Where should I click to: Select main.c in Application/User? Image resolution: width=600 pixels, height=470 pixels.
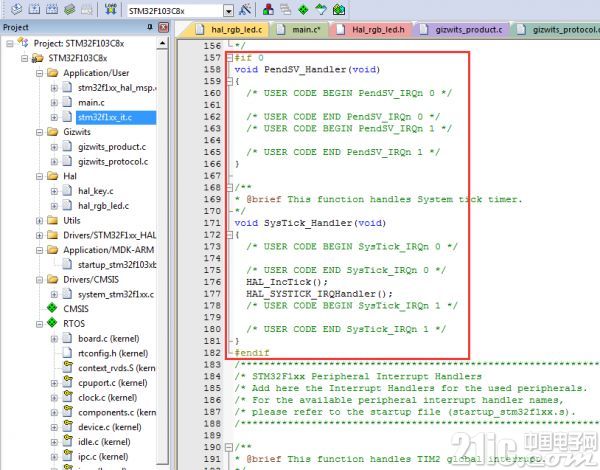(x=91, y=103)
